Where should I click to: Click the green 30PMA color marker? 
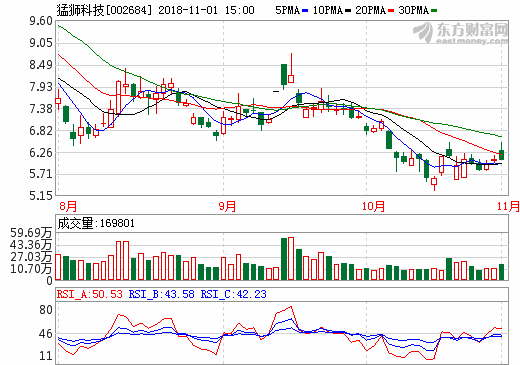click(x=434, y=11)
